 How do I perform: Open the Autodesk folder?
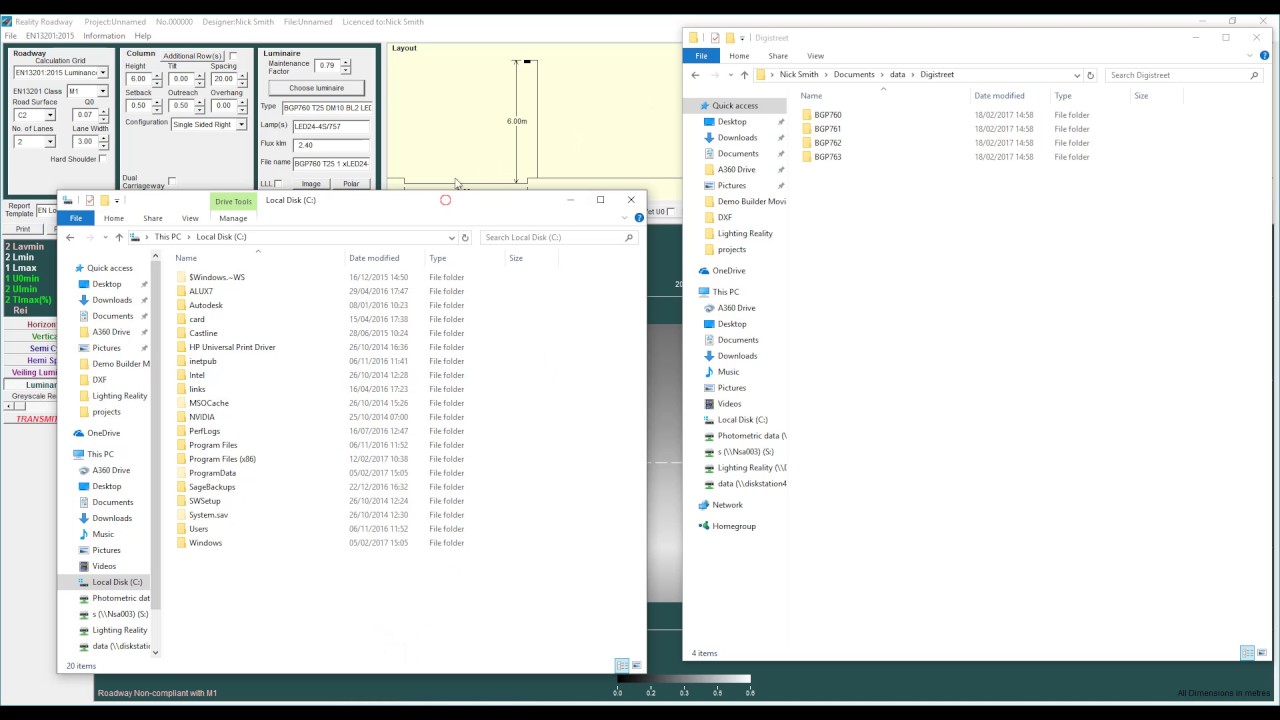point(206,305)
